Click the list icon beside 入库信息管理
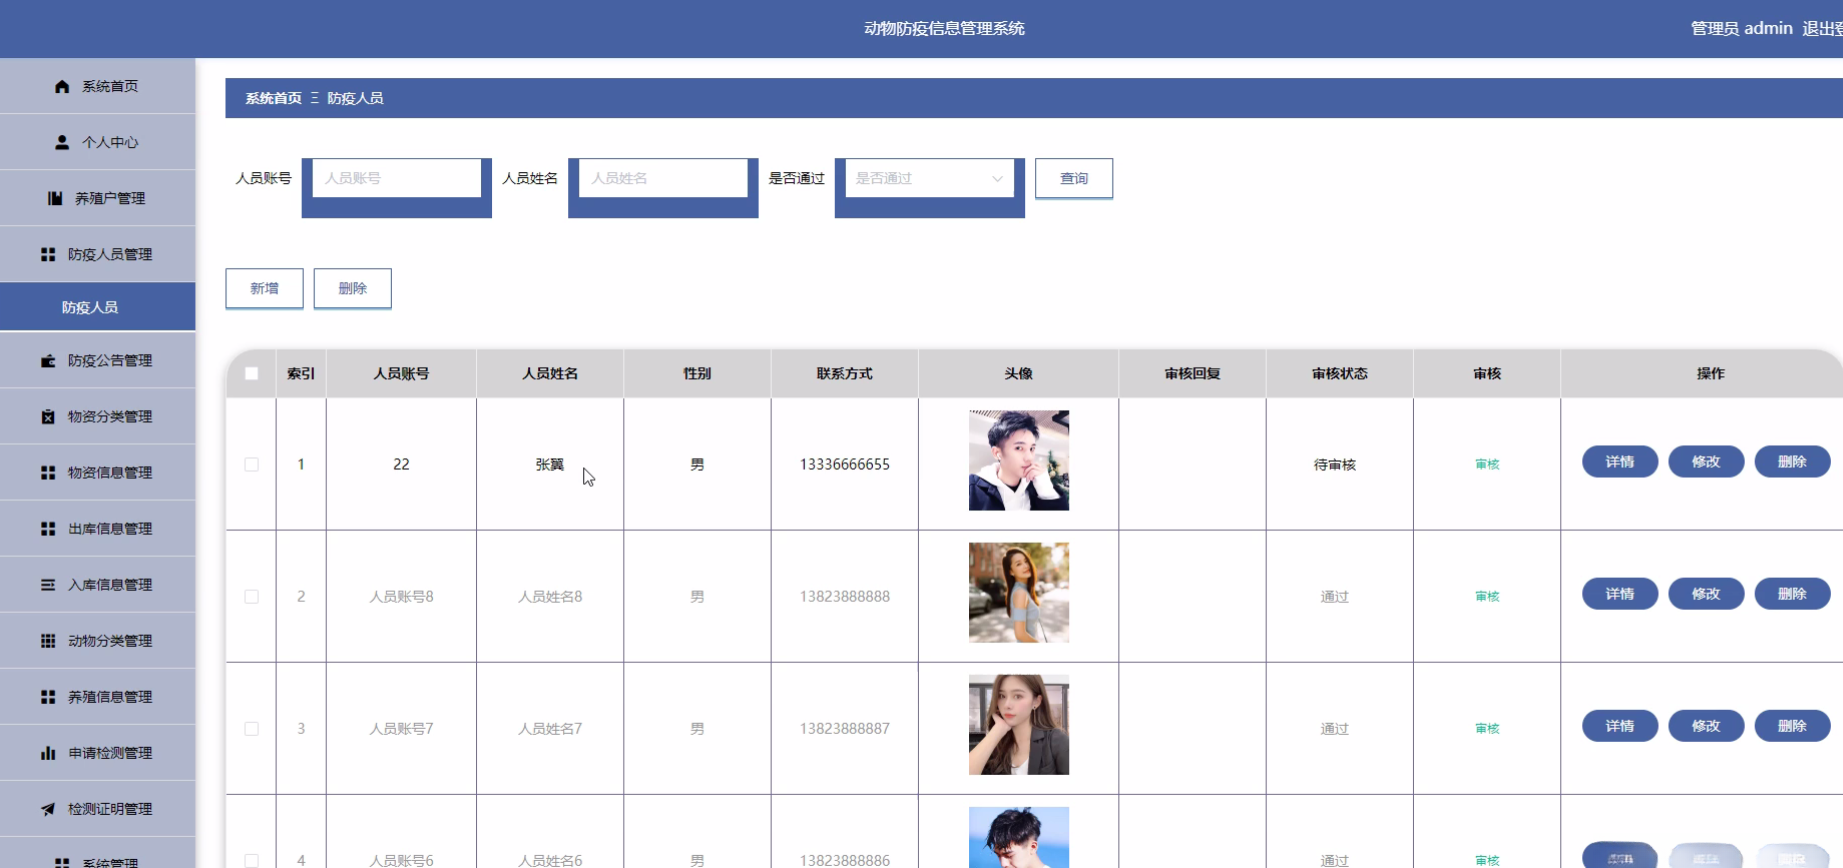Screen dimensions: 1843x868 [x=48, y=585]
